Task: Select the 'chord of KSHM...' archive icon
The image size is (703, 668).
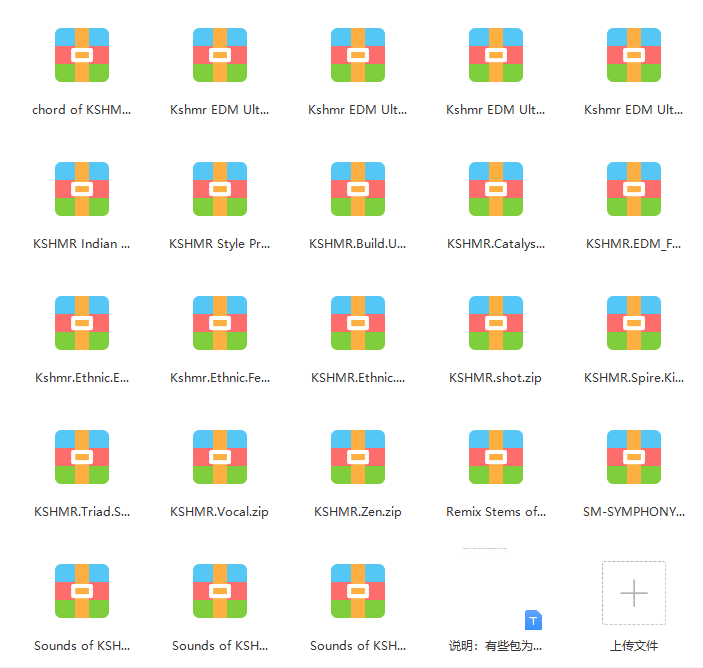Action: point(82,55)
